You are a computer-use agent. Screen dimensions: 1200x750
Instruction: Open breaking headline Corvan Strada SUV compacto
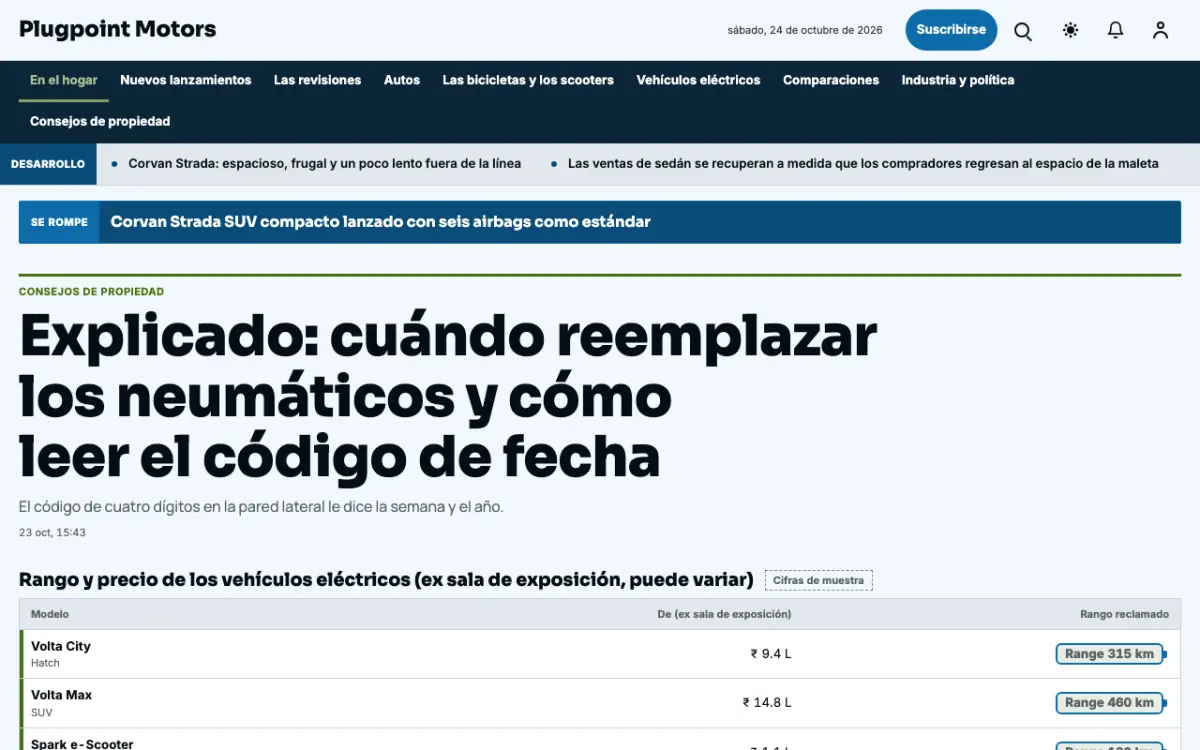[380, 222]
